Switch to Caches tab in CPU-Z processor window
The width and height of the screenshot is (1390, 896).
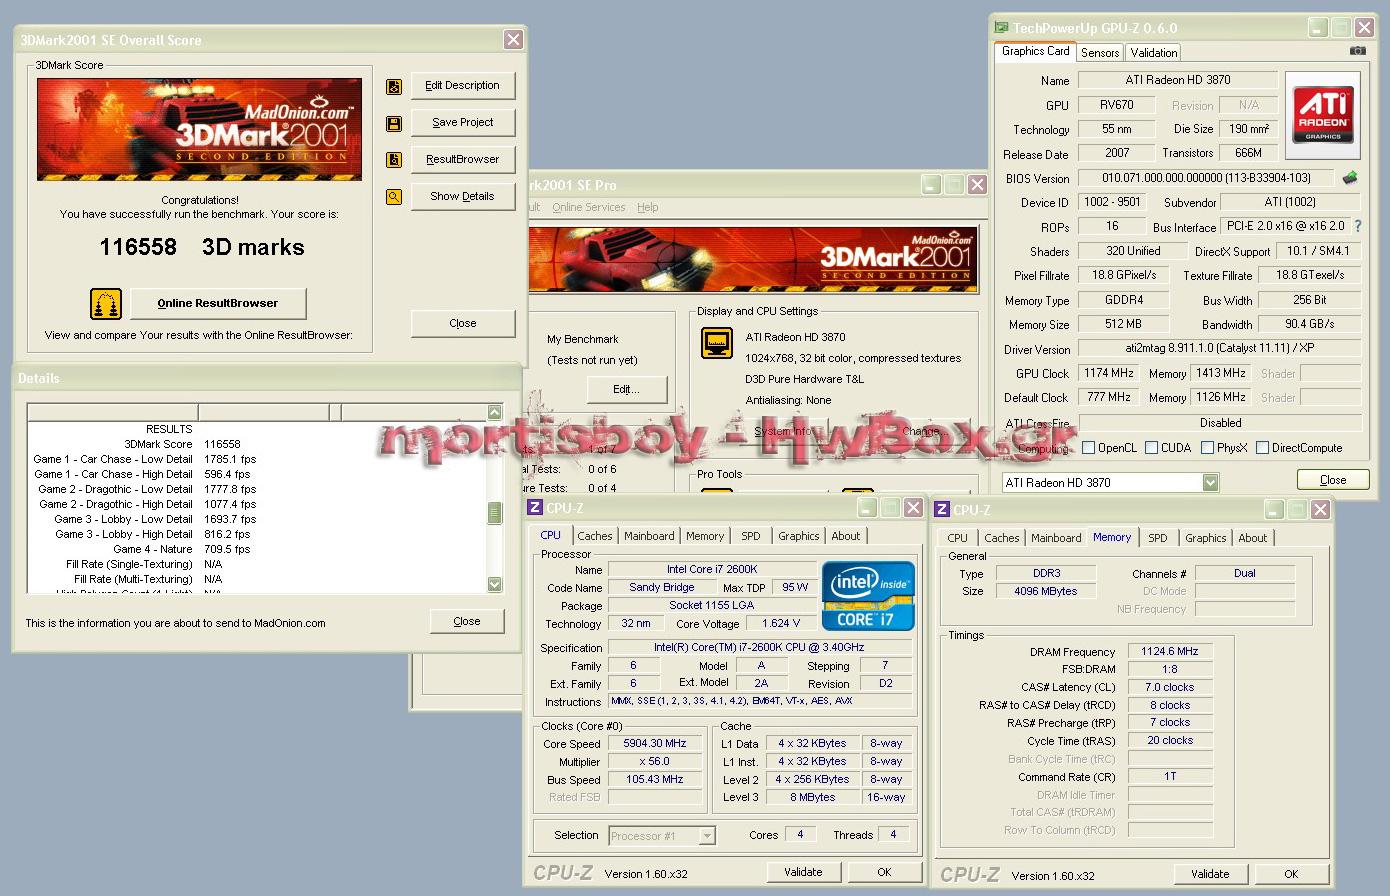tap(595, 536)
